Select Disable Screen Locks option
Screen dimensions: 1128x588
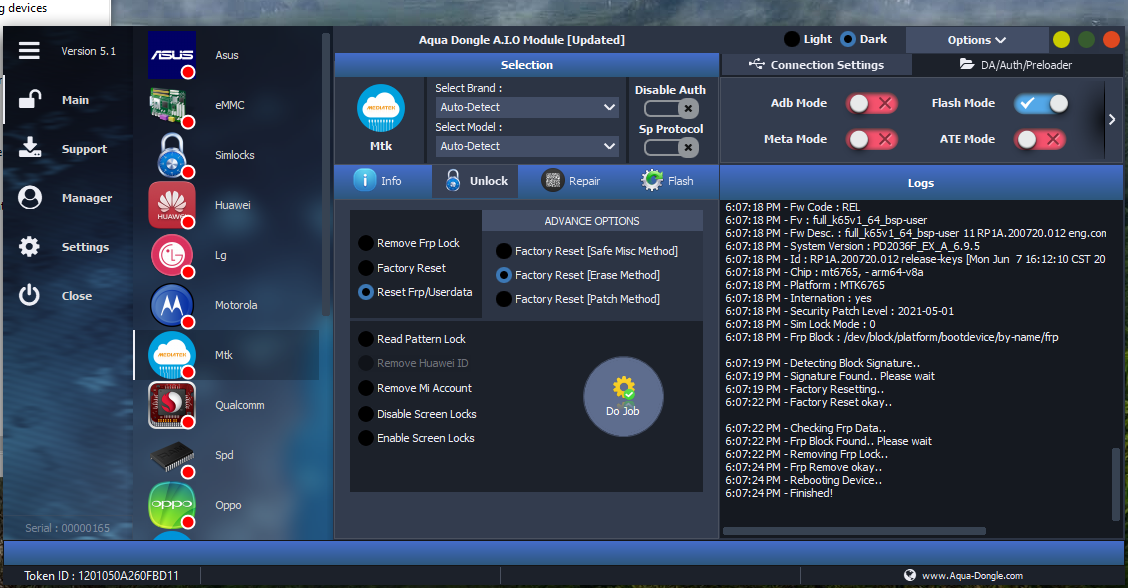point(417,414)
